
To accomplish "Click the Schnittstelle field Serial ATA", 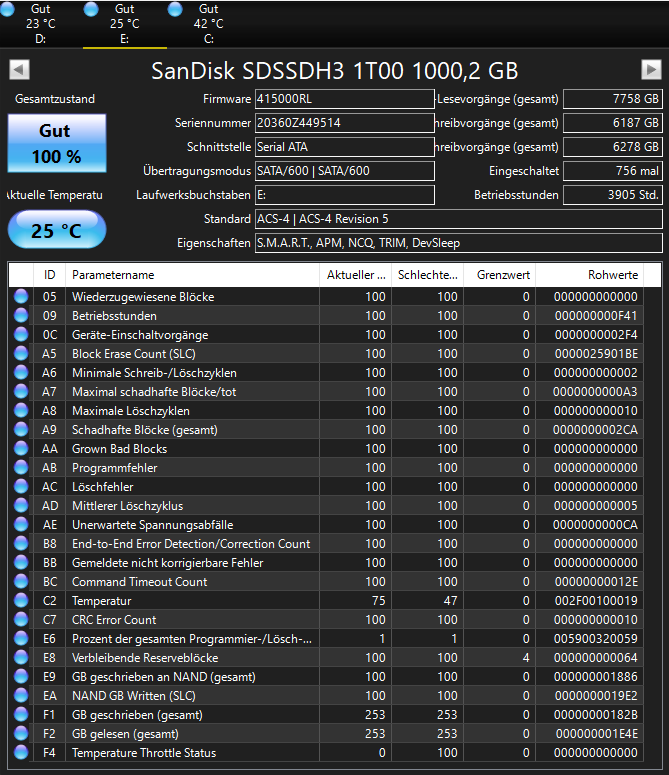I will point(344,147).
